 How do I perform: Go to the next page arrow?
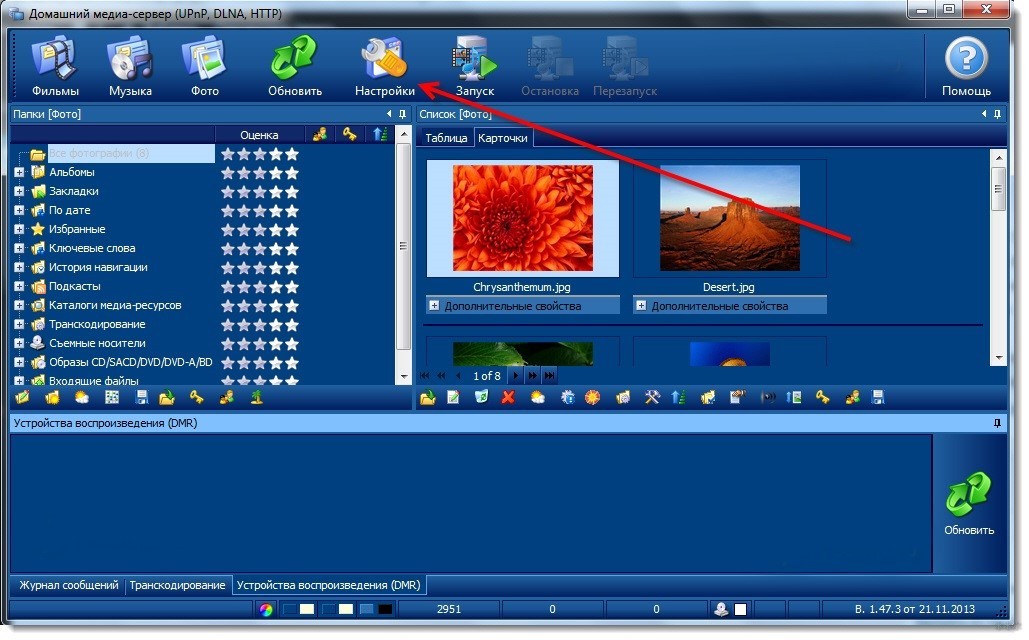pos(516,376)
